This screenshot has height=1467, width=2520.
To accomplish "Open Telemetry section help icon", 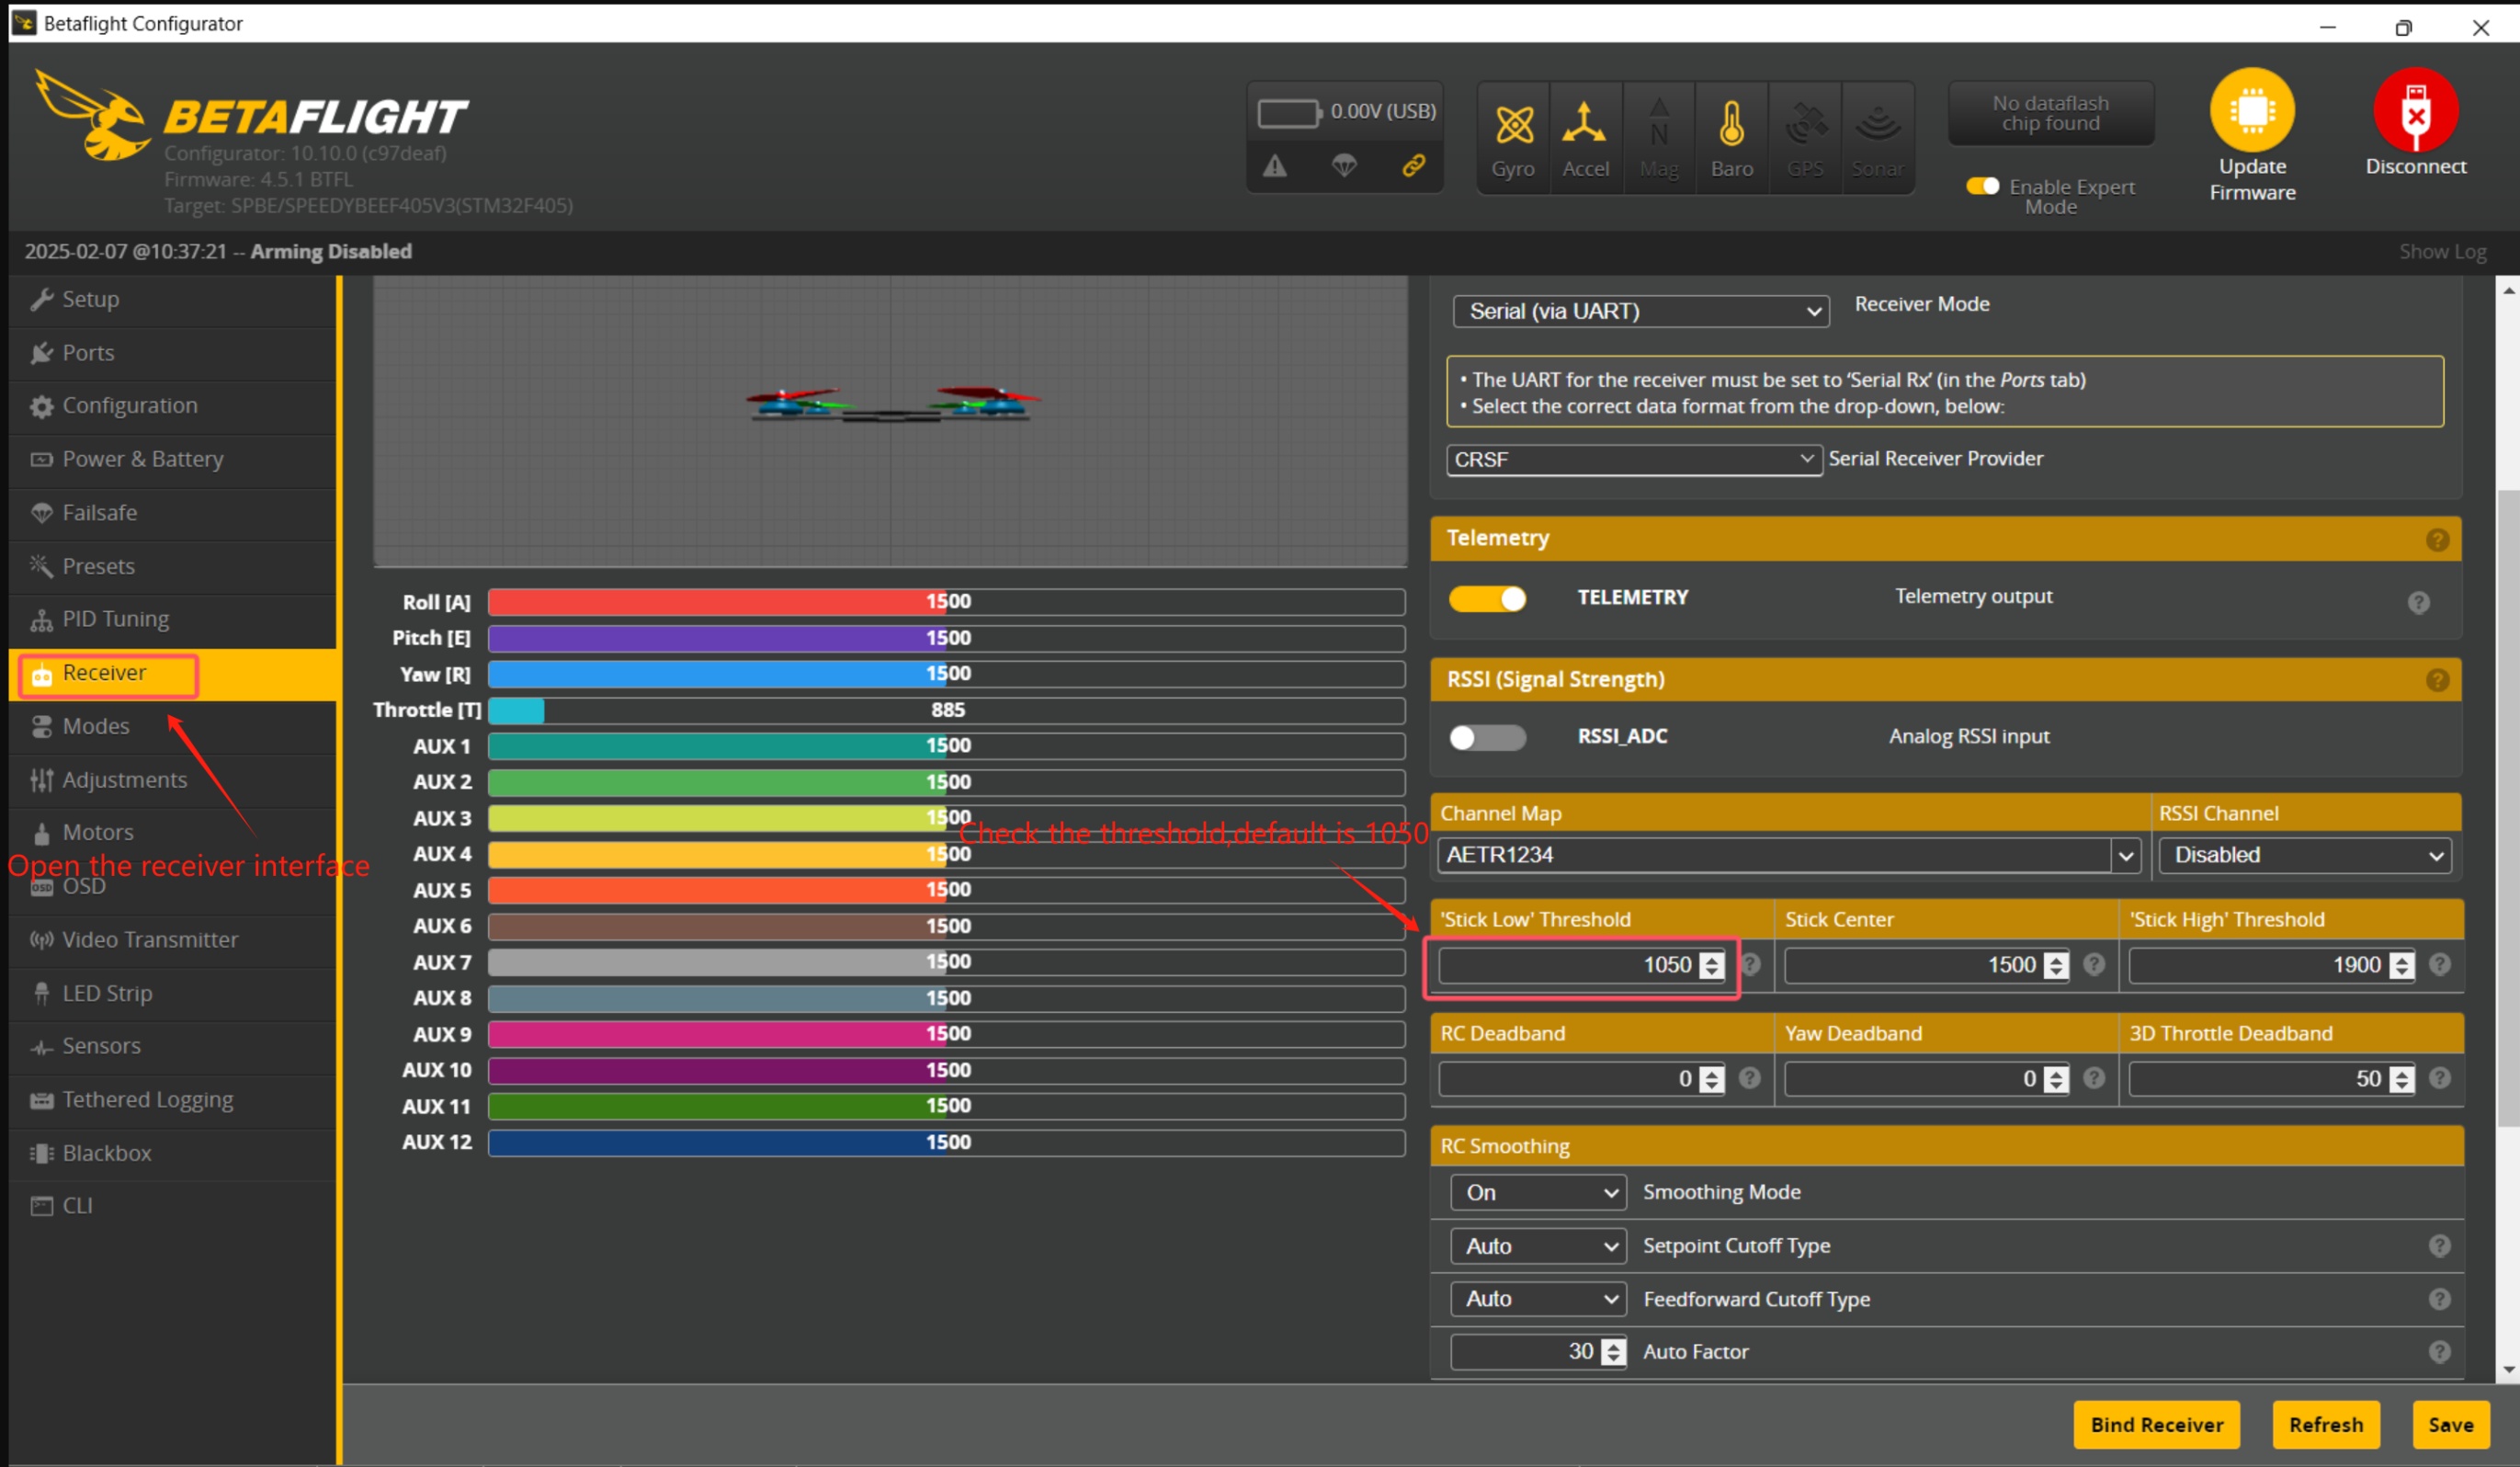I will tap(2437, 540).
